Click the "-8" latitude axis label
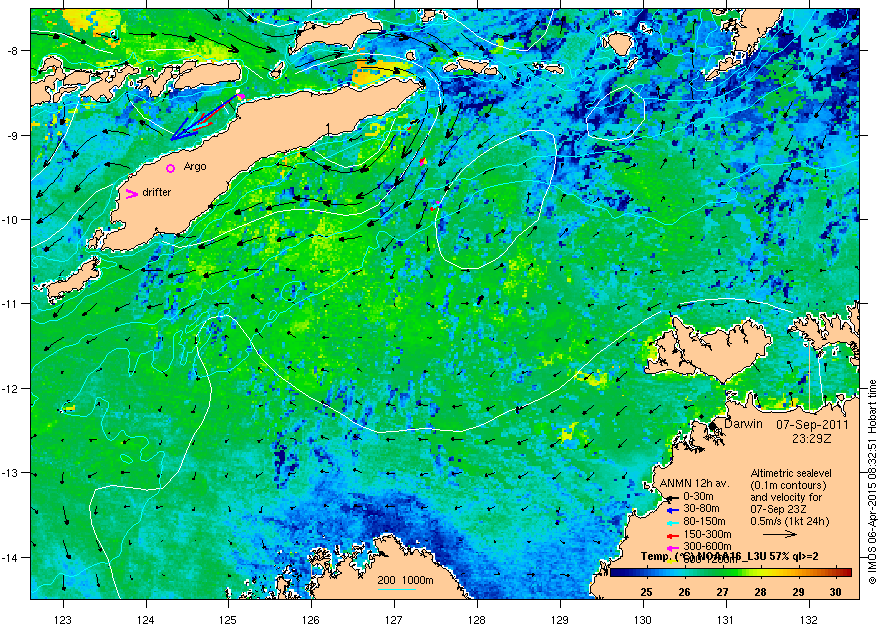Screen dimensions: 880x630 pos(12,50)
